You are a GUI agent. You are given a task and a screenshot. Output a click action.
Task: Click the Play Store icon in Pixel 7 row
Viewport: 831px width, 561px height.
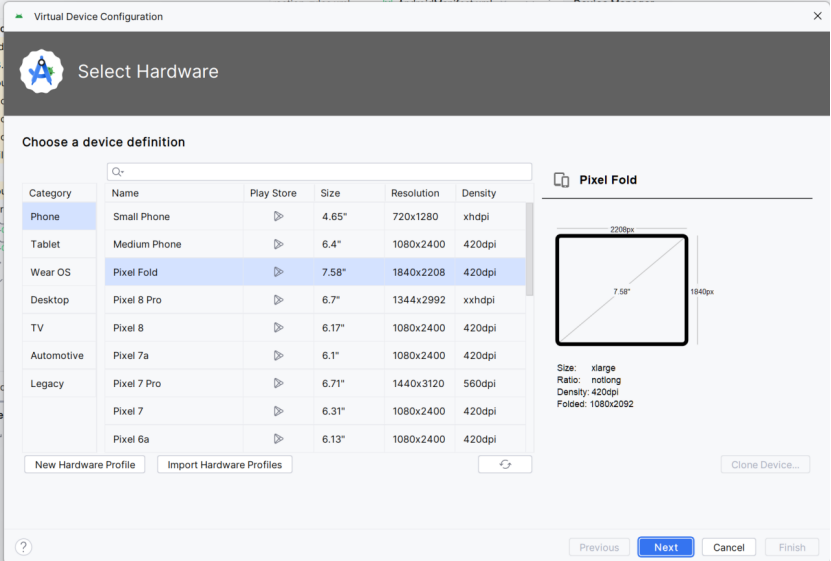[x=278, y=411]
